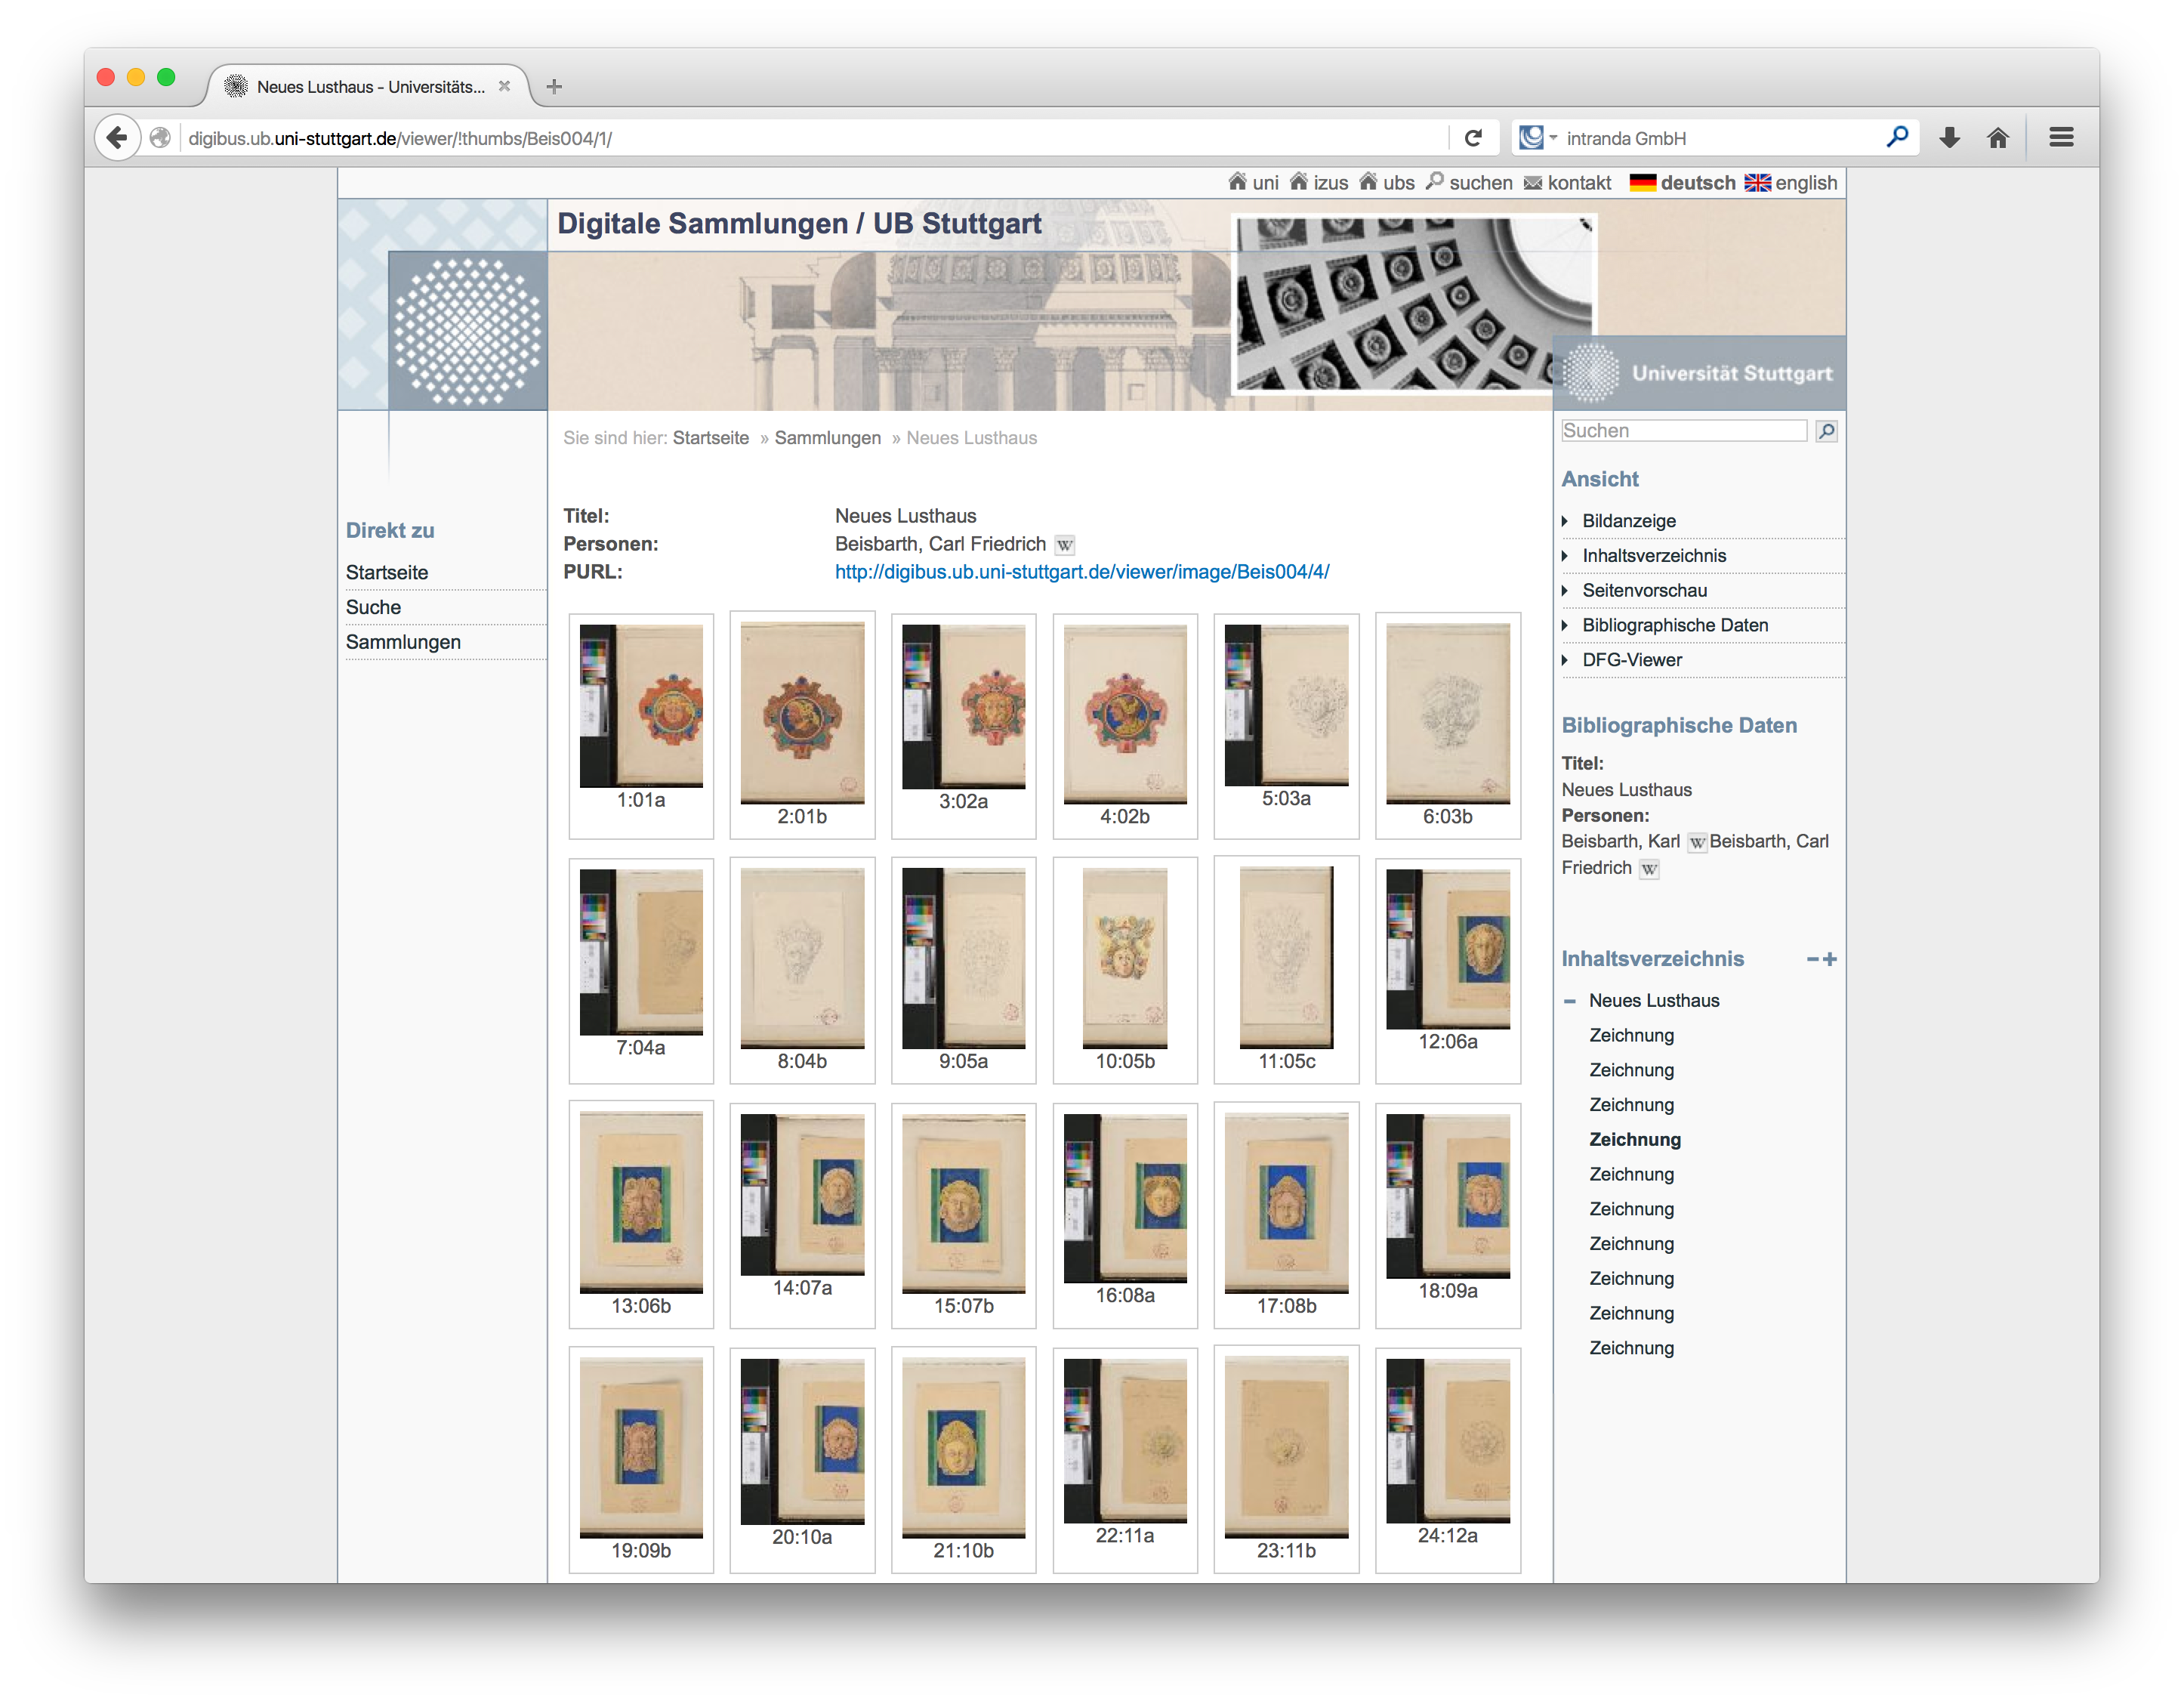Select Inhaltsverzeichnis view under Ansicht
This screenshot has height=1704, width=2184.
[1654, 556]
